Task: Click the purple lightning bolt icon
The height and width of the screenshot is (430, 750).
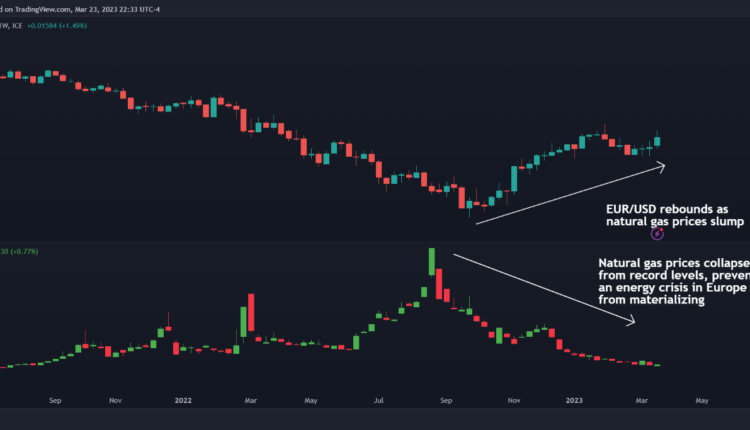Action: click(x=657, y=233)
